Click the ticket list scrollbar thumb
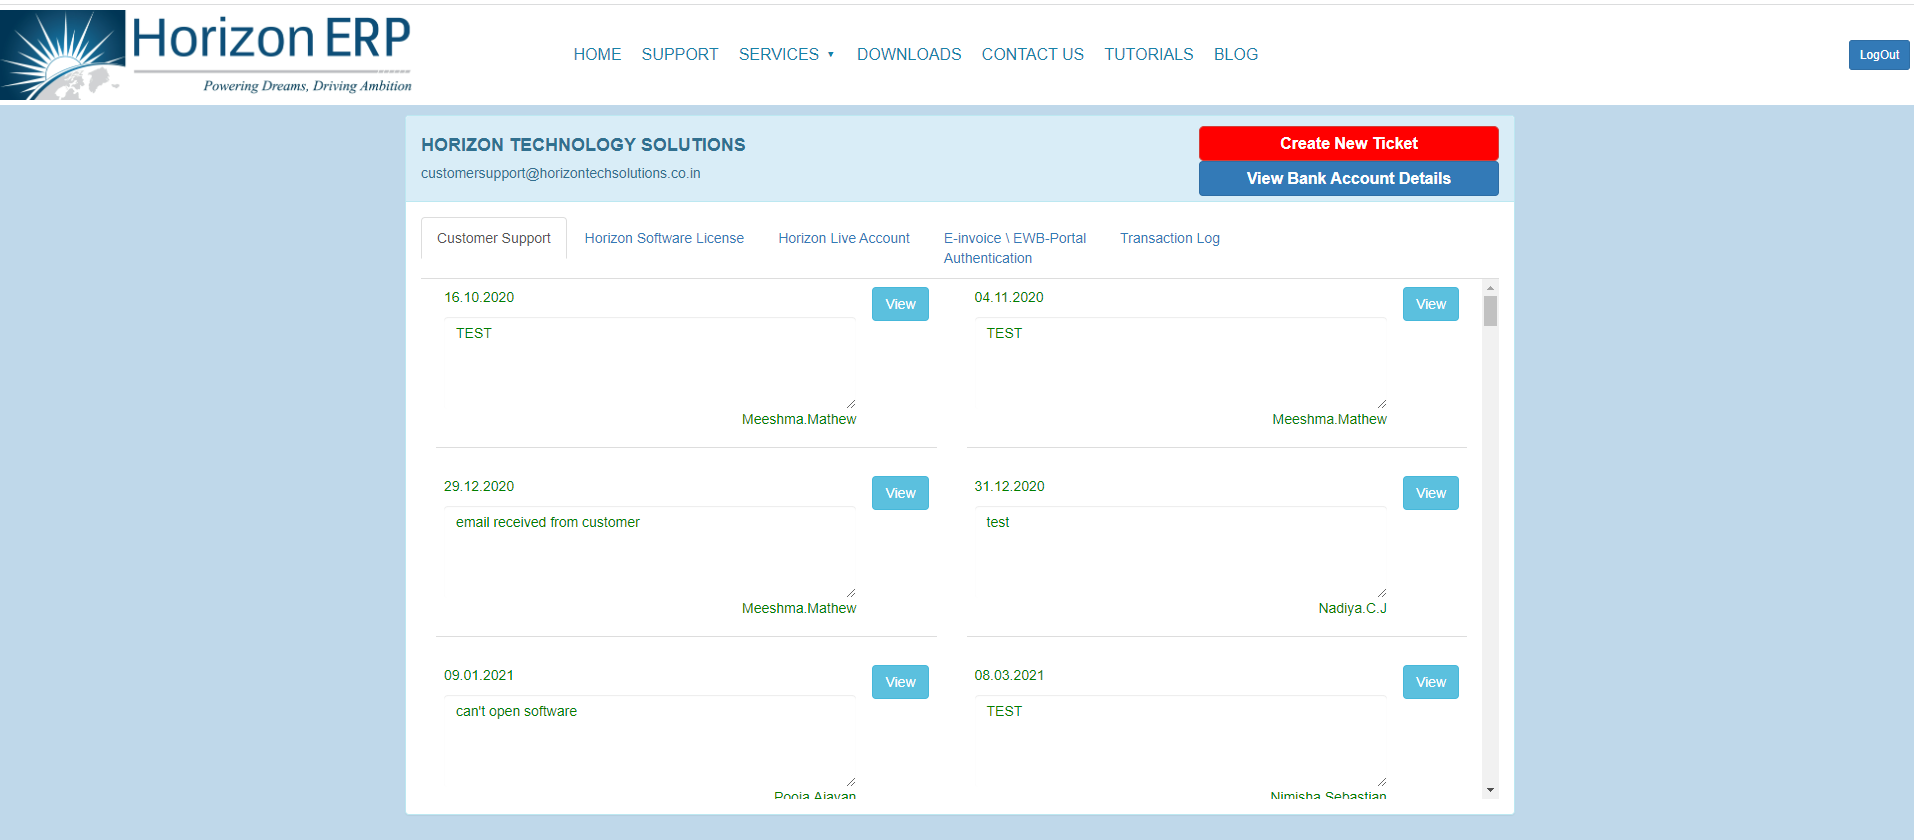The width and height of the screenshot is (1914, 840). (x=1490, y=311)
